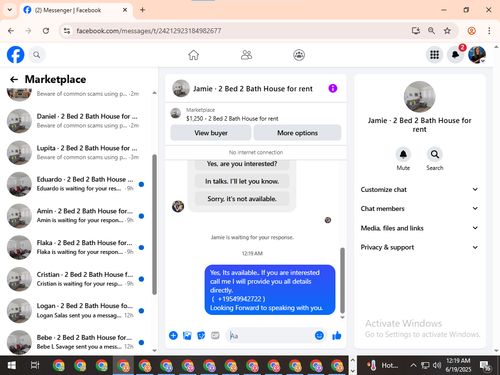Image resolution: width=500 pixels, height=375 pixels.
Task: Click the More options button
Action: [297, 133]
